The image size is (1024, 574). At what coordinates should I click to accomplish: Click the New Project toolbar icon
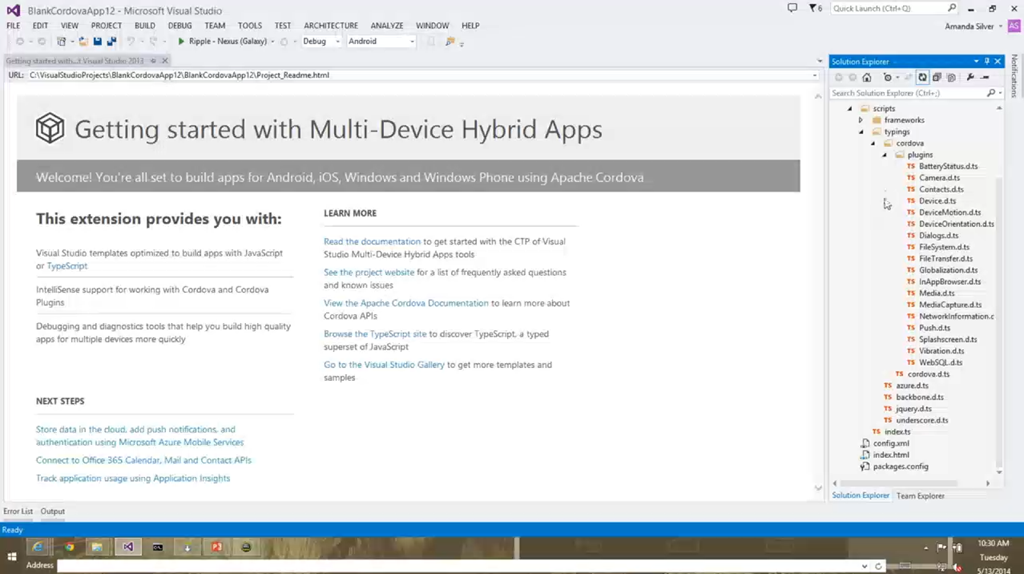(x=61, y=41)
